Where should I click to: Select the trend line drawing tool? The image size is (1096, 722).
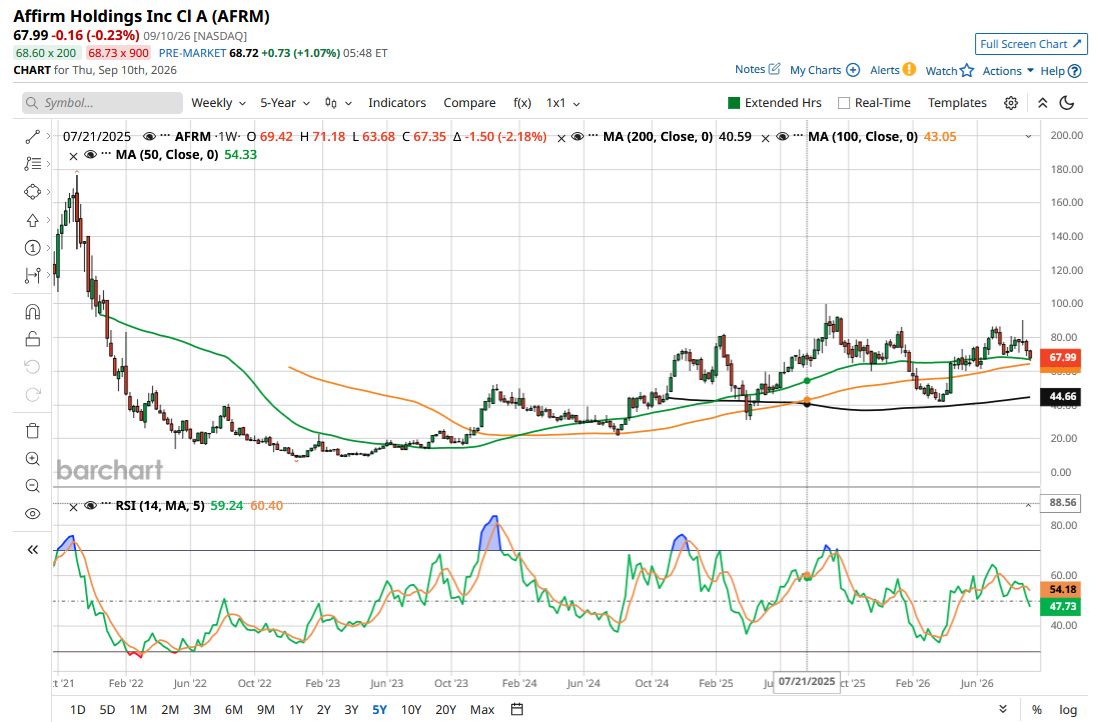pos(32,137)
